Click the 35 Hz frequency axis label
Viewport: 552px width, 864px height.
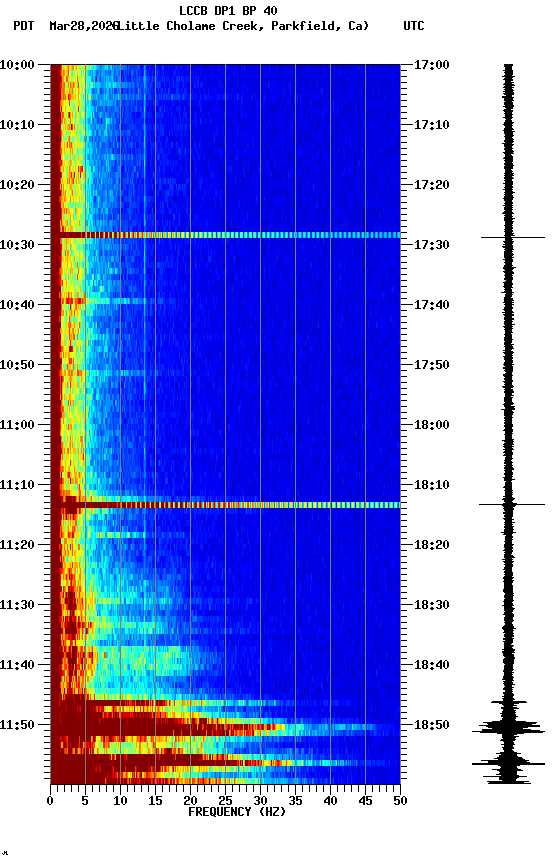click(x=295, y=801)
